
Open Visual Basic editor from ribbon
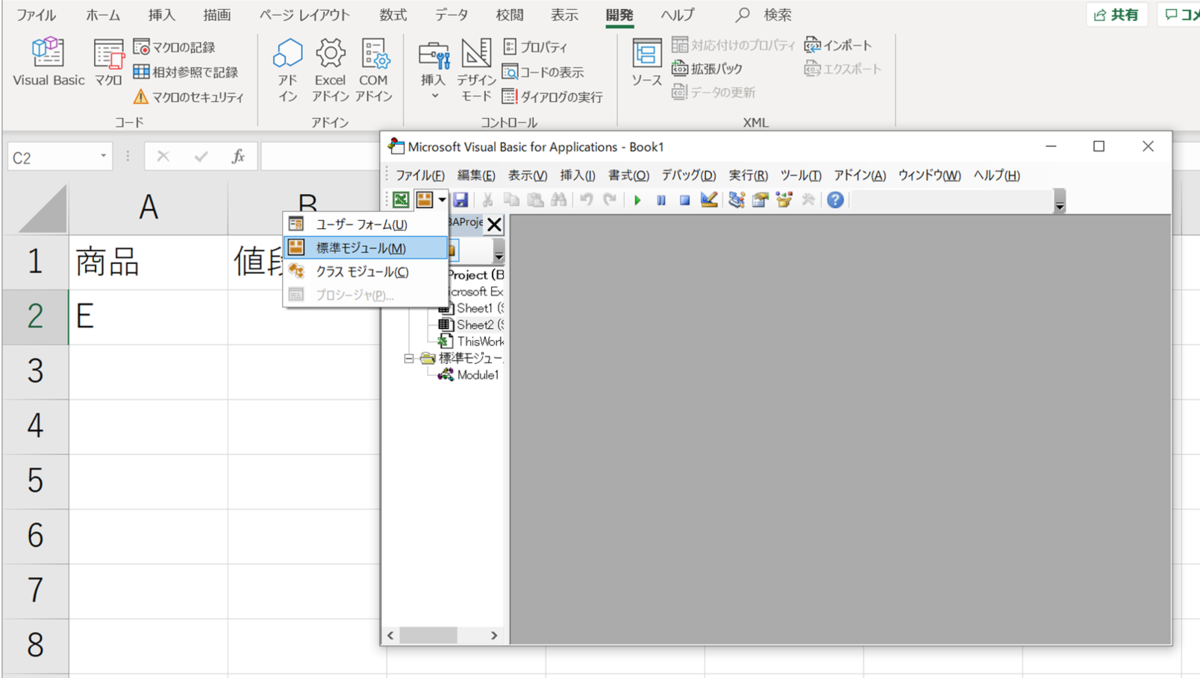(x=48, y=63)
